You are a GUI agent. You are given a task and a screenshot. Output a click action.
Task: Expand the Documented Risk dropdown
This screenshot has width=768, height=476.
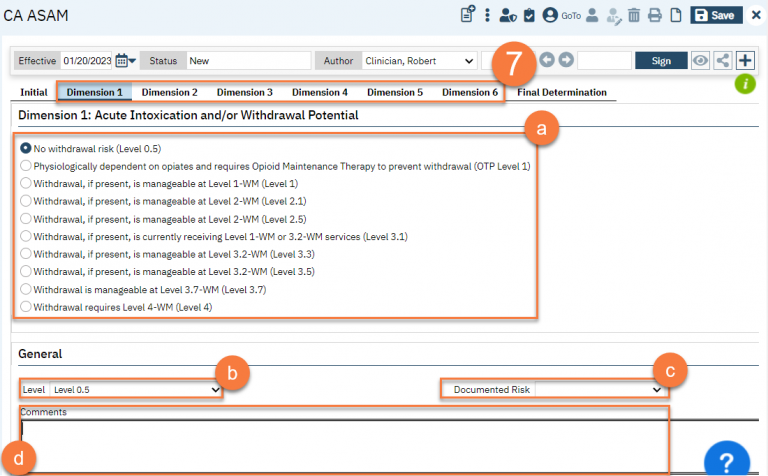point(598,389)
